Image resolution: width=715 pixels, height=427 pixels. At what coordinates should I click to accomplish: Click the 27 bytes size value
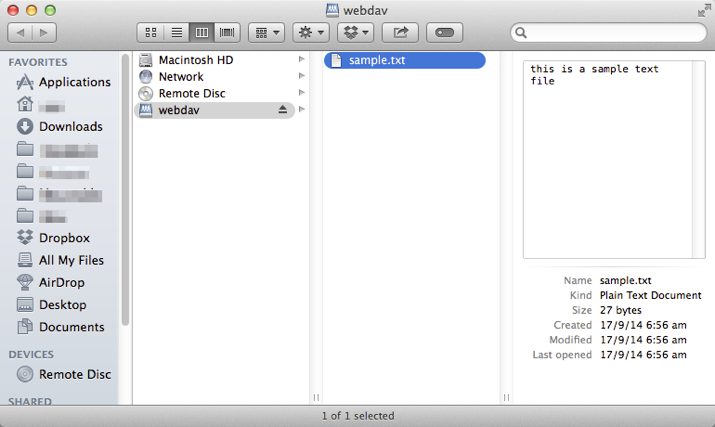click(x=621, y=310)
